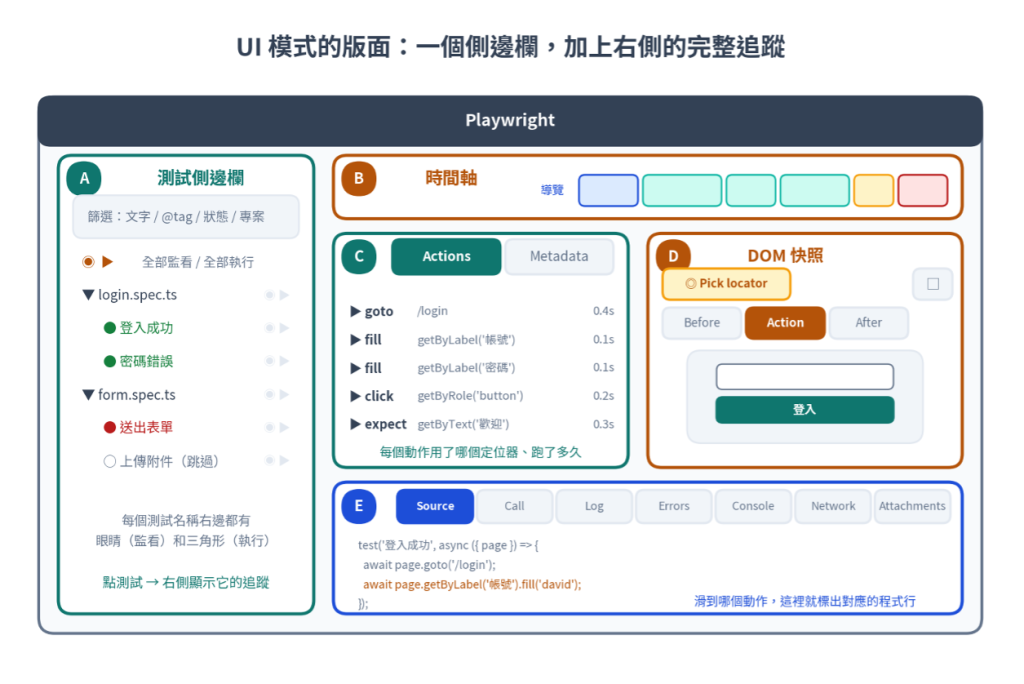1024x684 pixels.
Task: Run the 登入成功 test triangle
Action: click(284, 328)
